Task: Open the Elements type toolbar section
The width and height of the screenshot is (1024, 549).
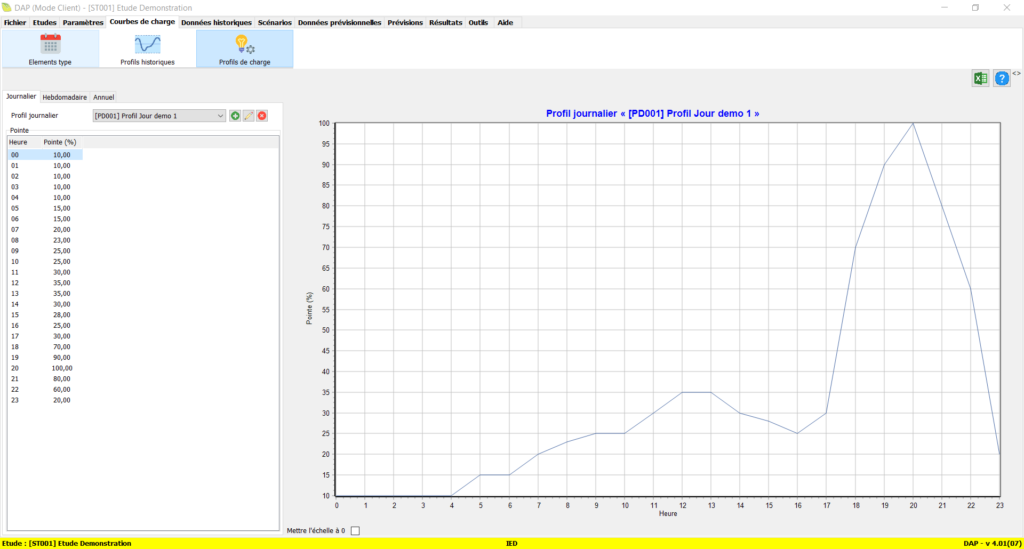Action: pyautogui.click(x=50, y=49)
